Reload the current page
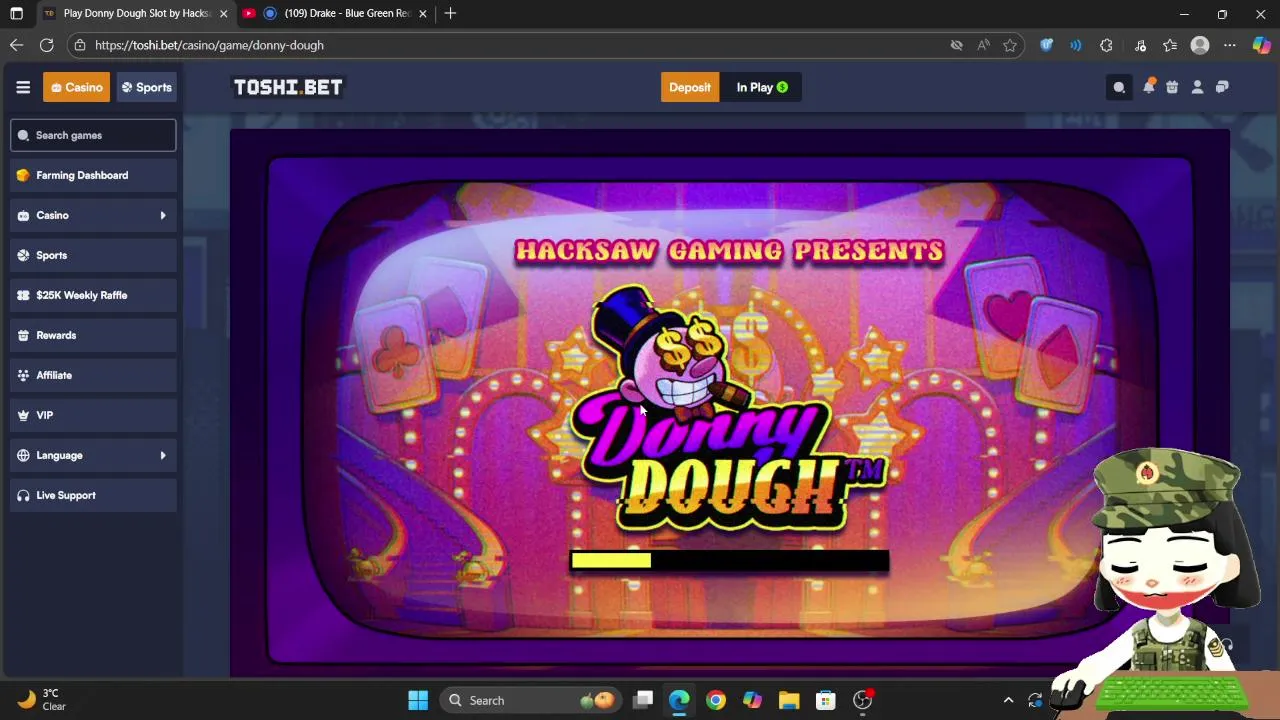The height and width of the screenshot is (720, 1280). (x=46, y=45)
